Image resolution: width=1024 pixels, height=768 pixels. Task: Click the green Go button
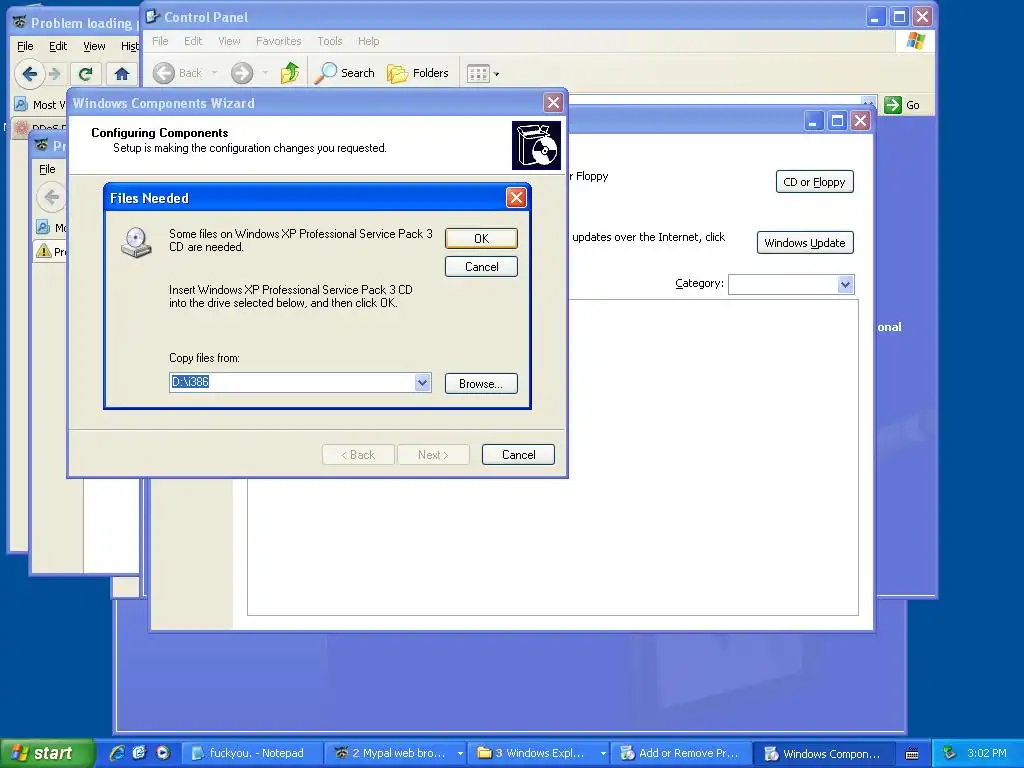[903, 105]
